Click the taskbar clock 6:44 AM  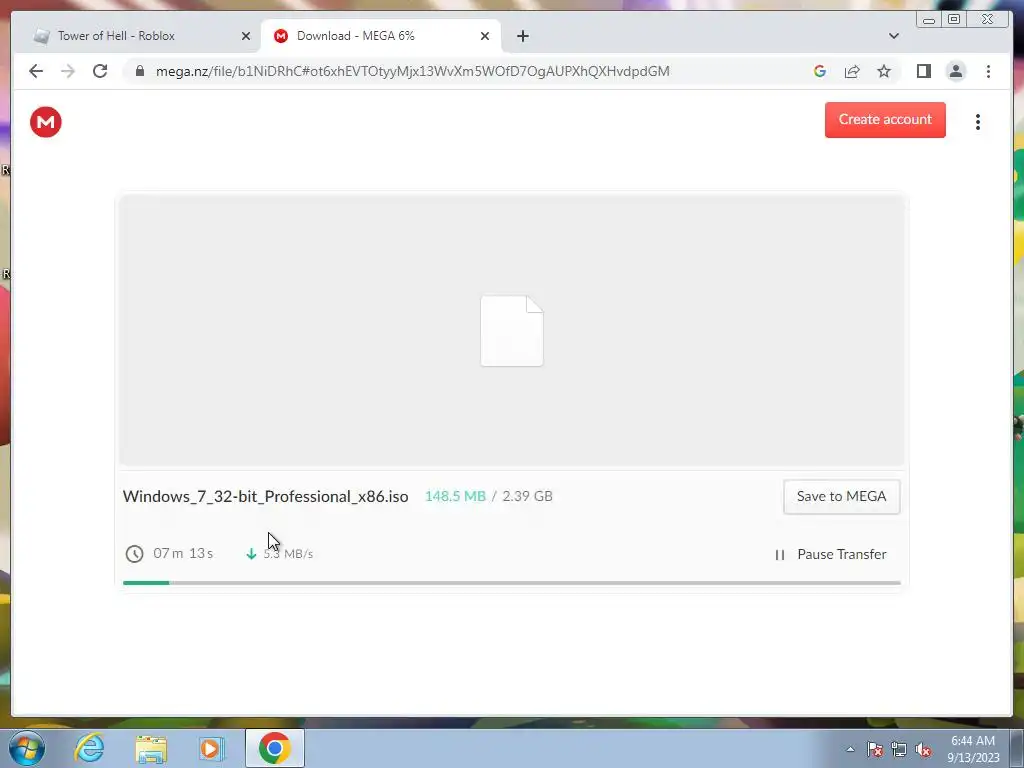tap(973, 741)
